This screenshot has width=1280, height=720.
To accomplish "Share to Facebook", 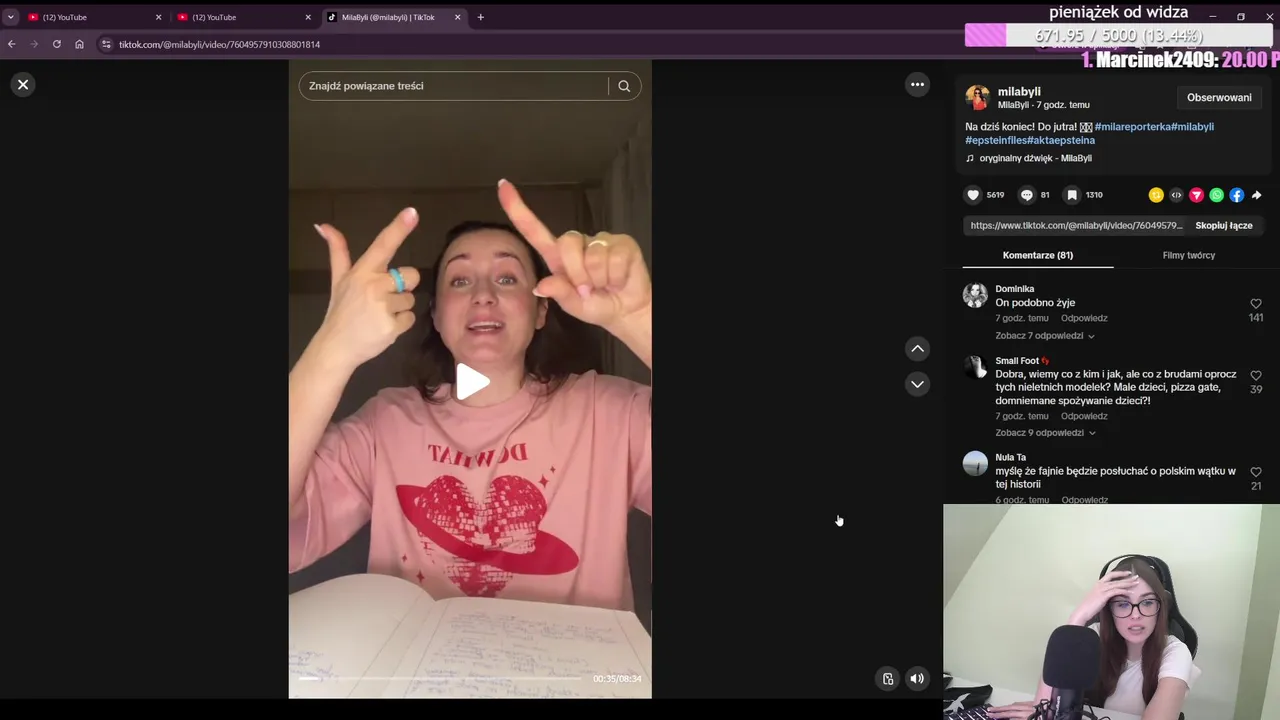I will tap(1236, 195).
